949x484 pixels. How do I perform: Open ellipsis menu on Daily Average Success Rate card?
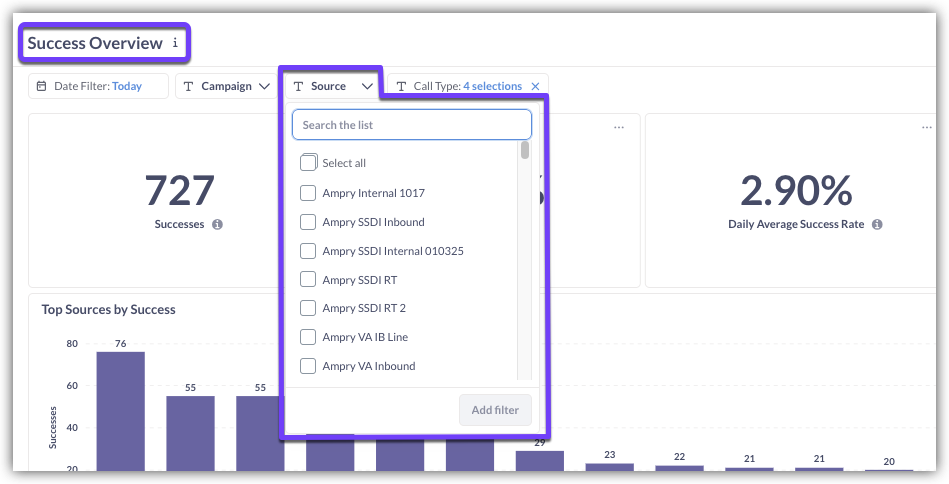coord(926,127)
